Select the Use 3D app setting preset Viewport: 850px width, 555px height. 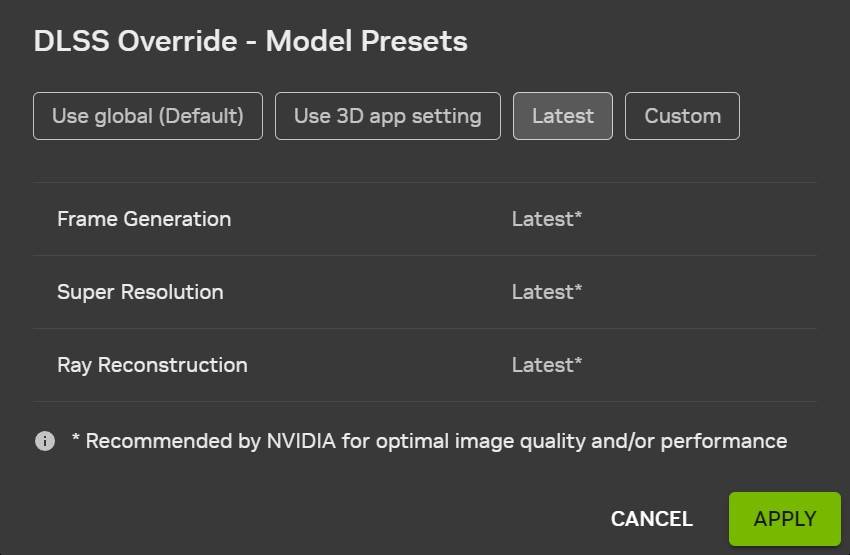(388, 116)
